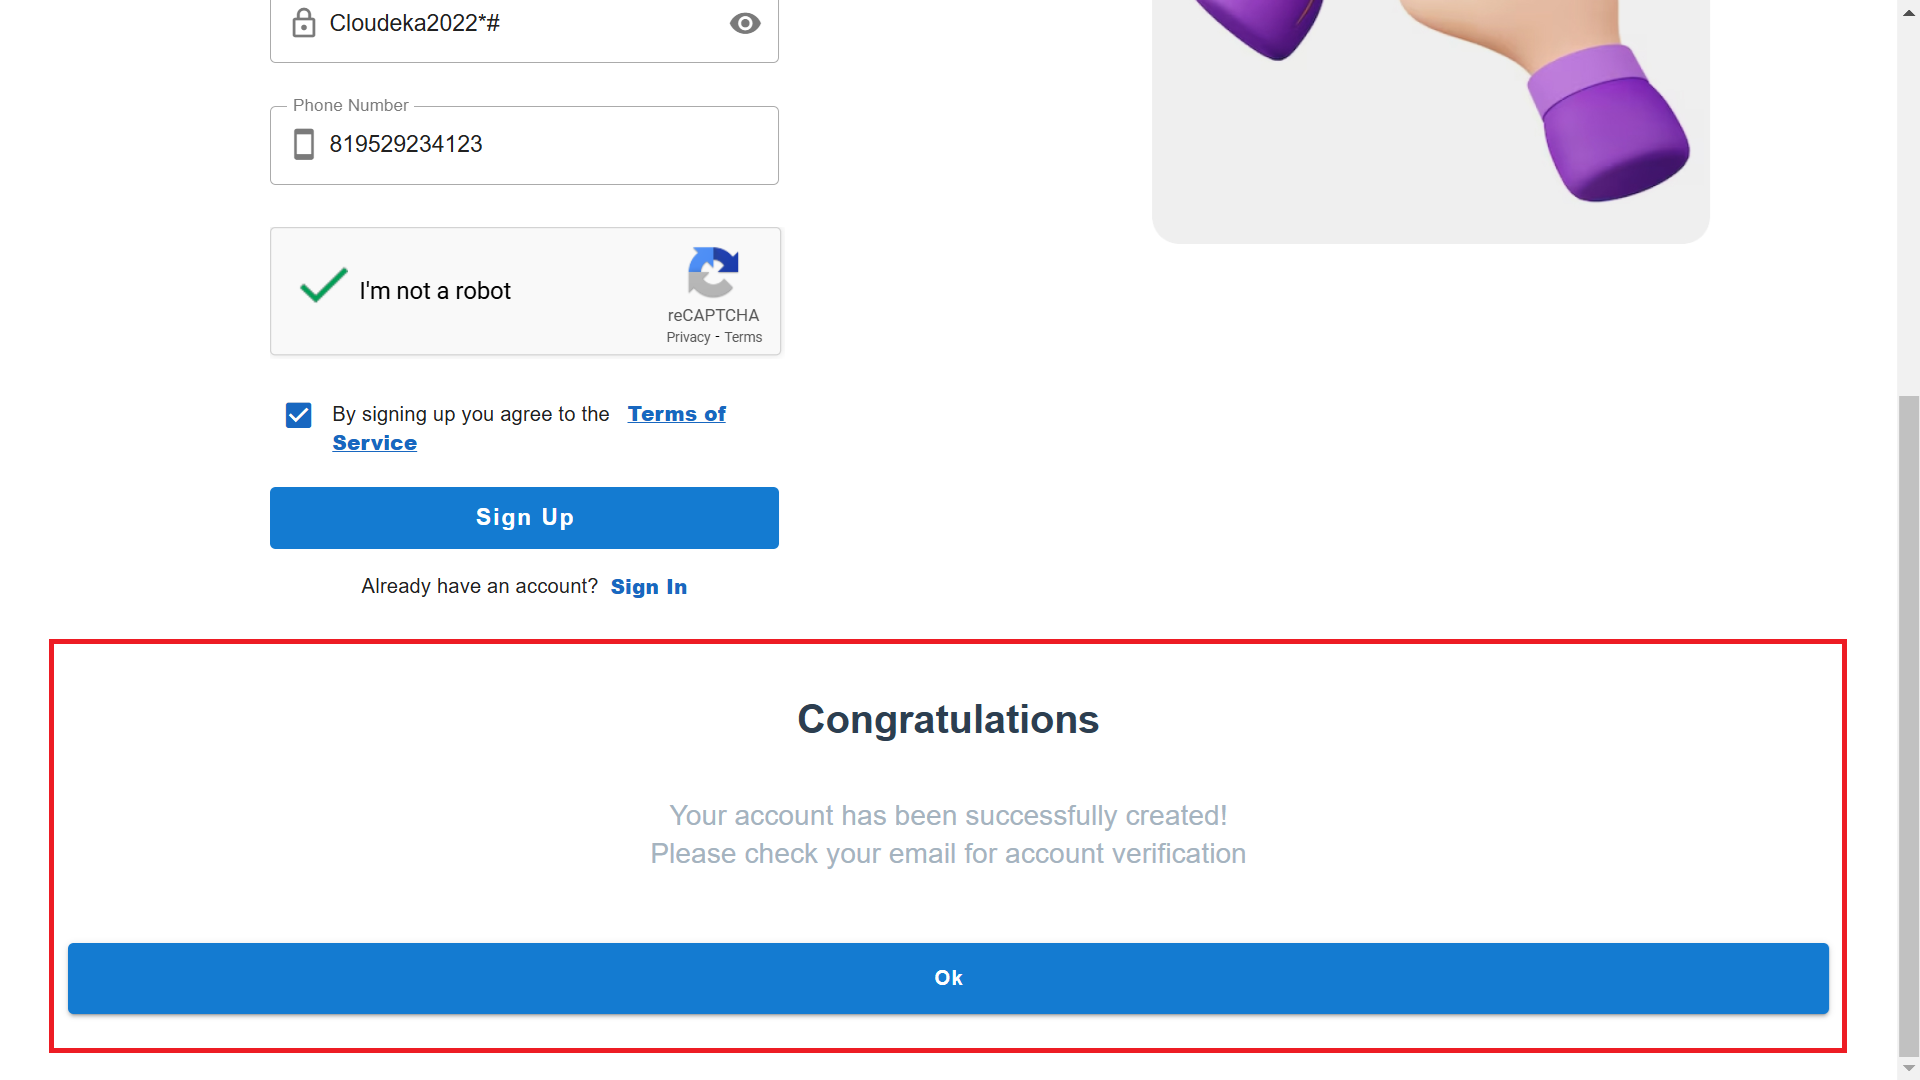Click the reCAPTCHA logo
Screen dimensions: 1920x1080
pos(713,272)
